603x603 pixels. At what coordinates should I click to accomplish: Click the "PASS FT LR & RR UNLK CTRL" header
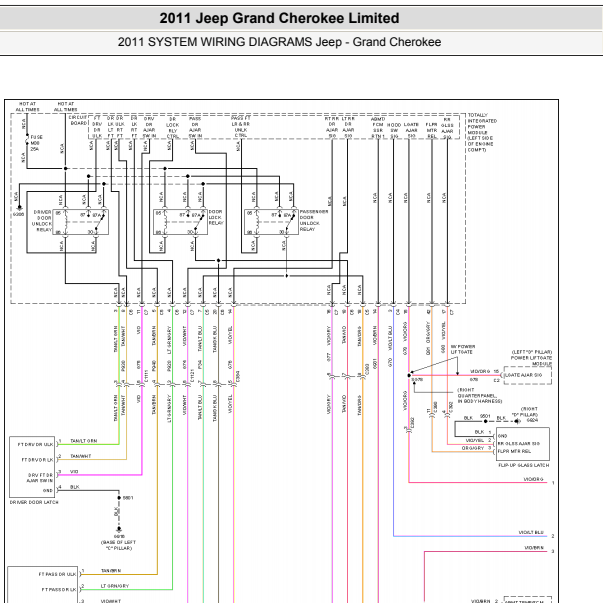pyautogui.click(x=241, y=127)
